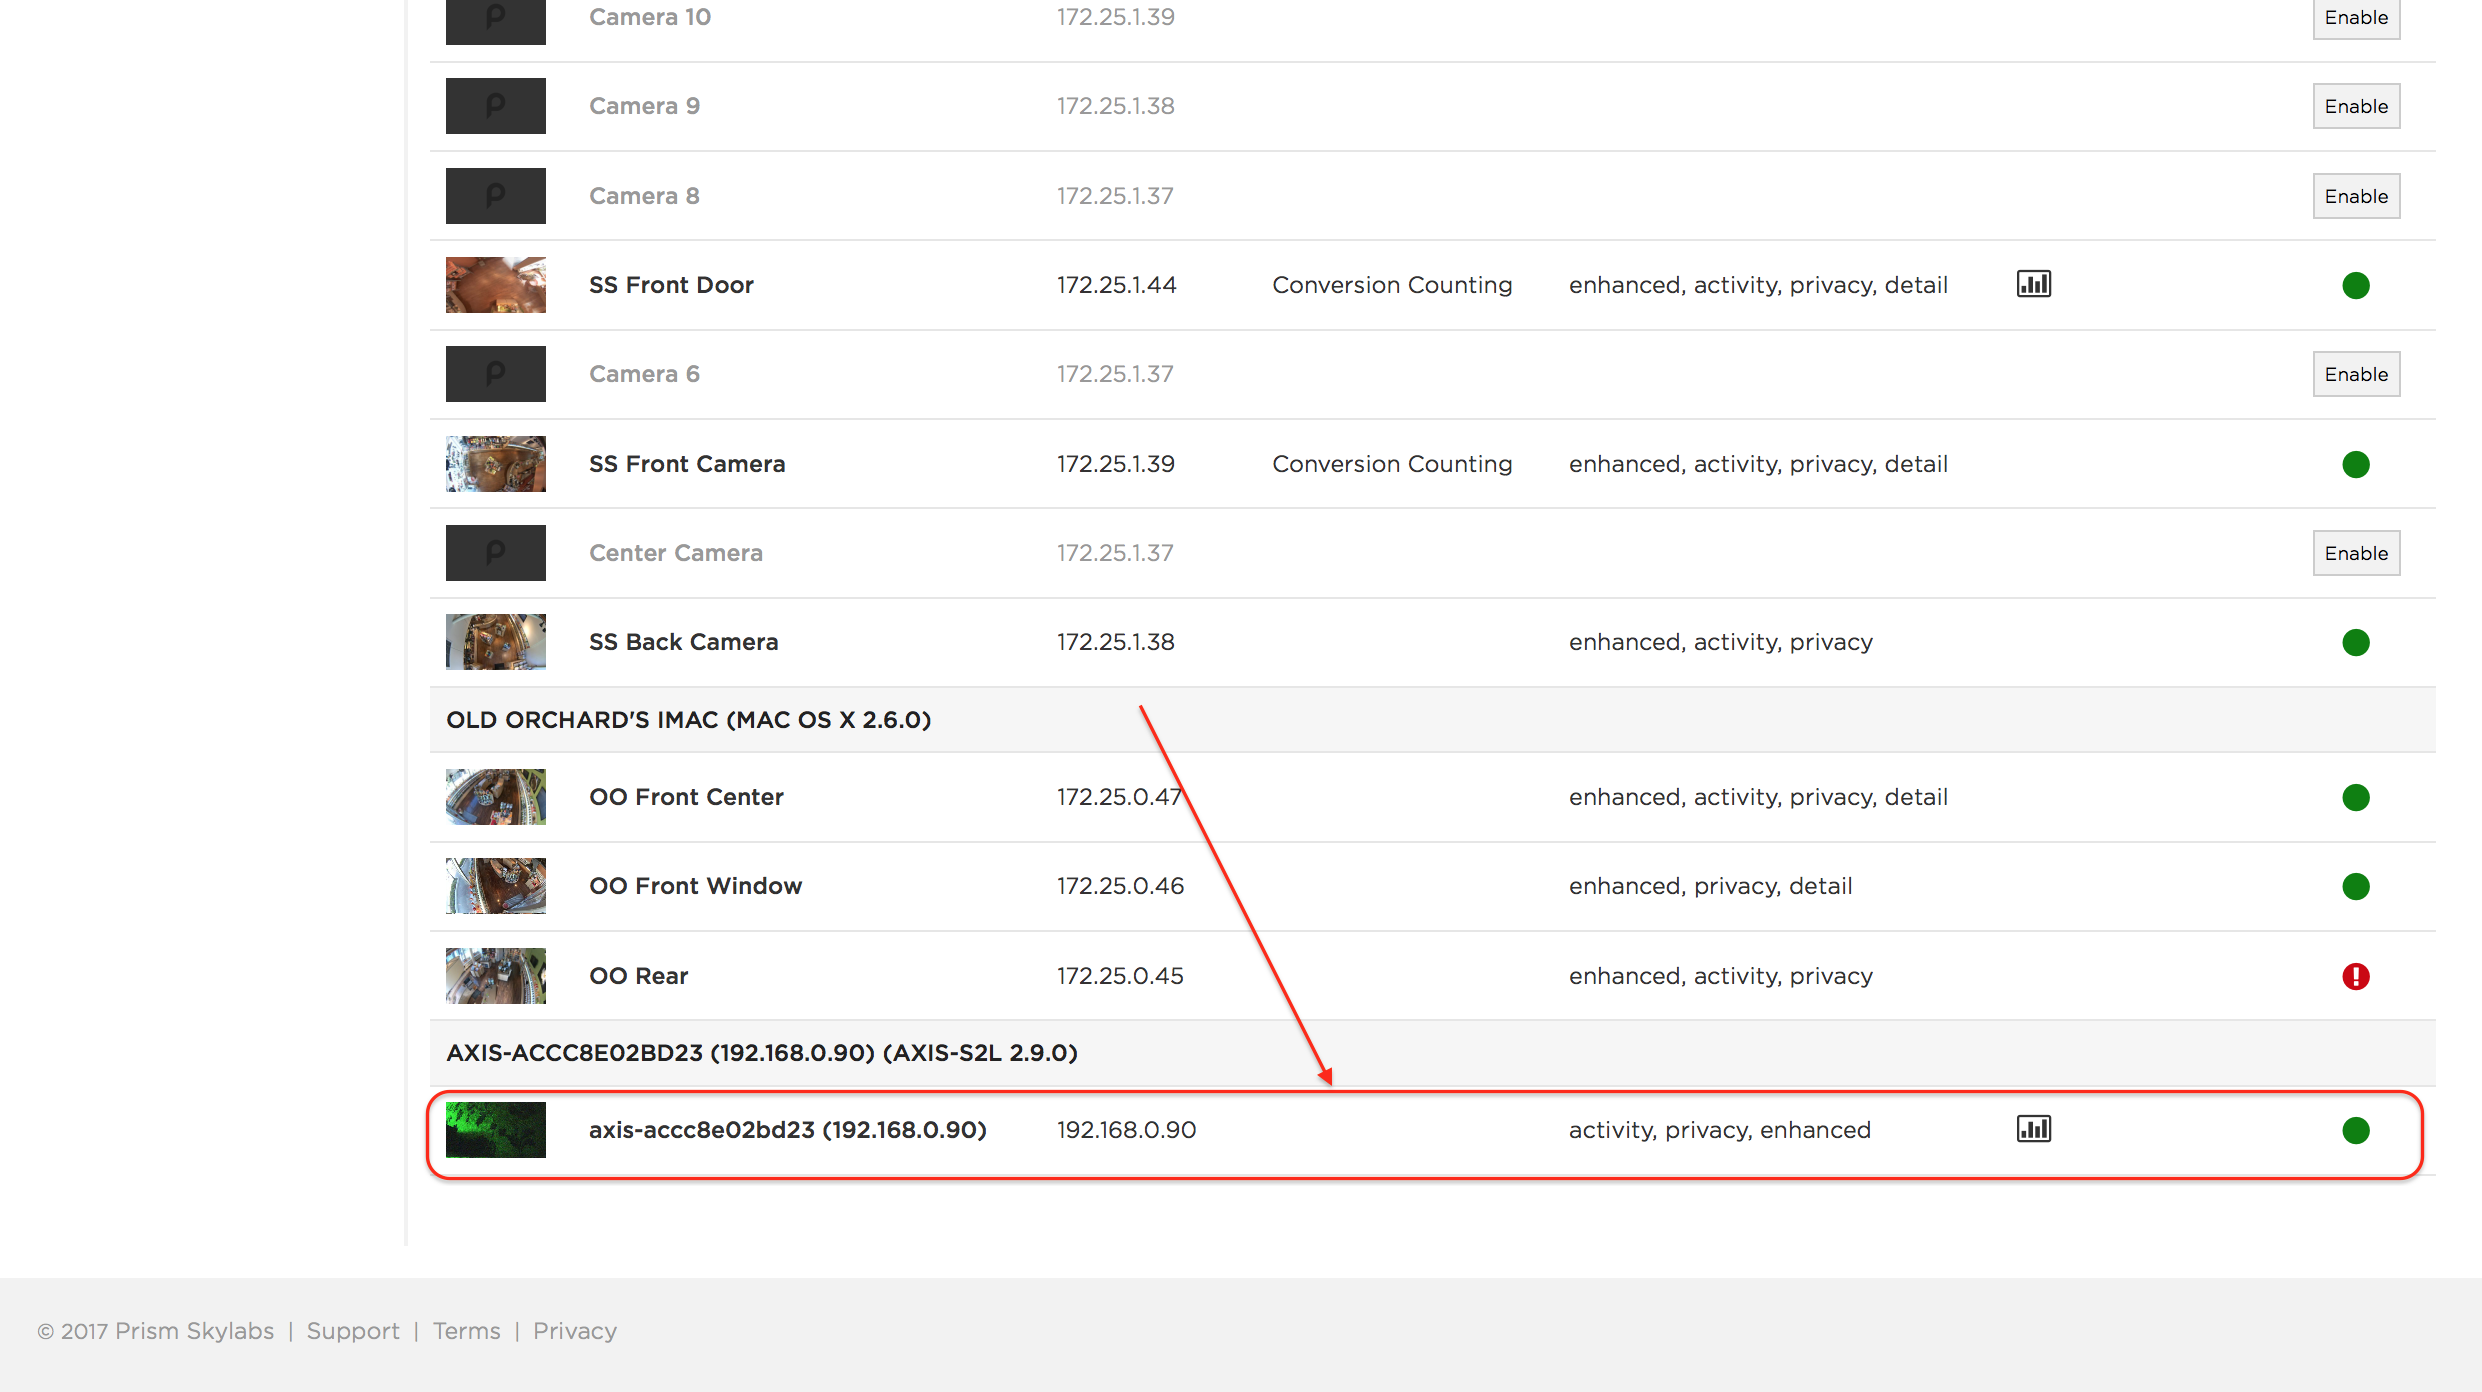
Task: Open the OO Front Center thumbnail
Action: pos(496,797)
